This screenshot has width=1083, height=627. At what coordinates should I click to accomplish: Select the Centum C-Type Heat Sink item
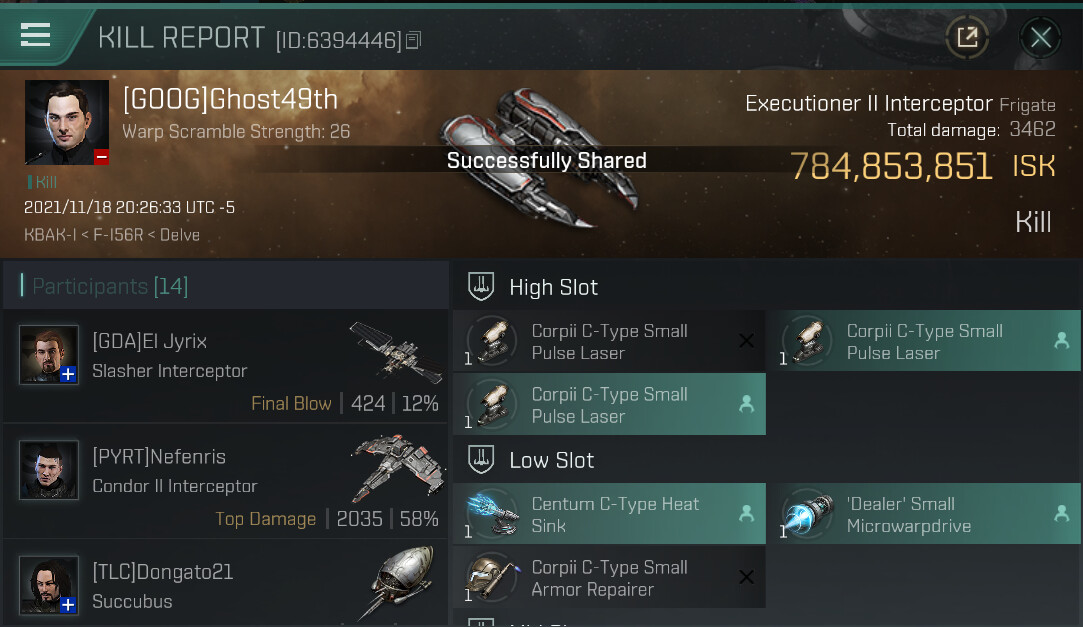(609, 514)
